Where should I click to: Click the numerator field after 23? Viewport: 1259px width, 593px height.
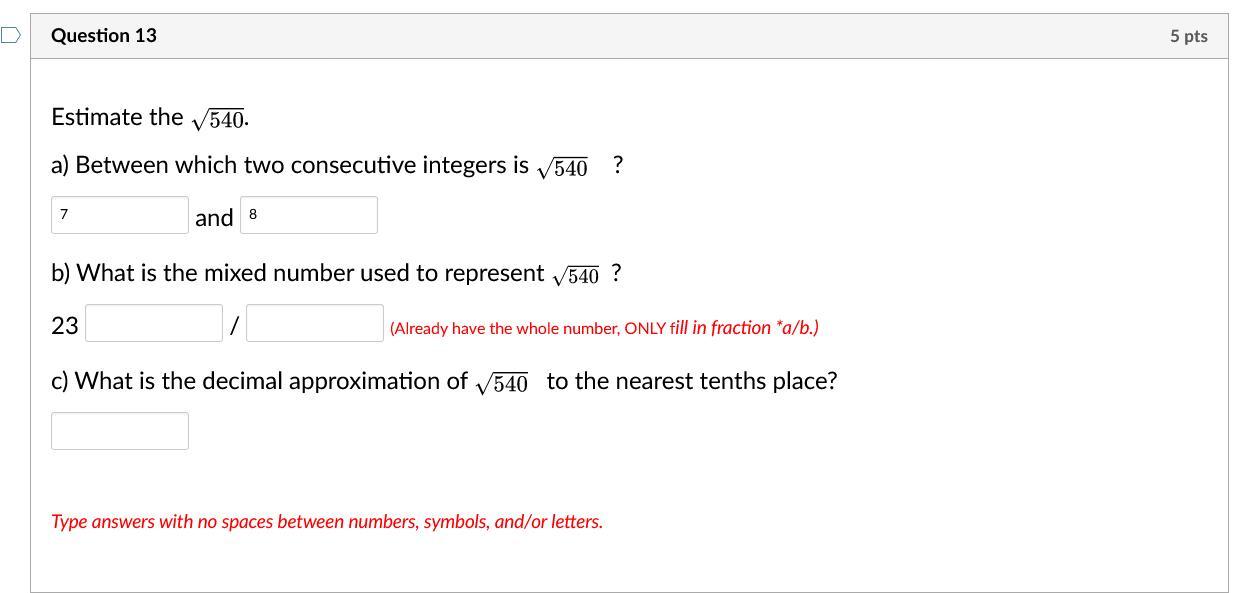[154, 323]
